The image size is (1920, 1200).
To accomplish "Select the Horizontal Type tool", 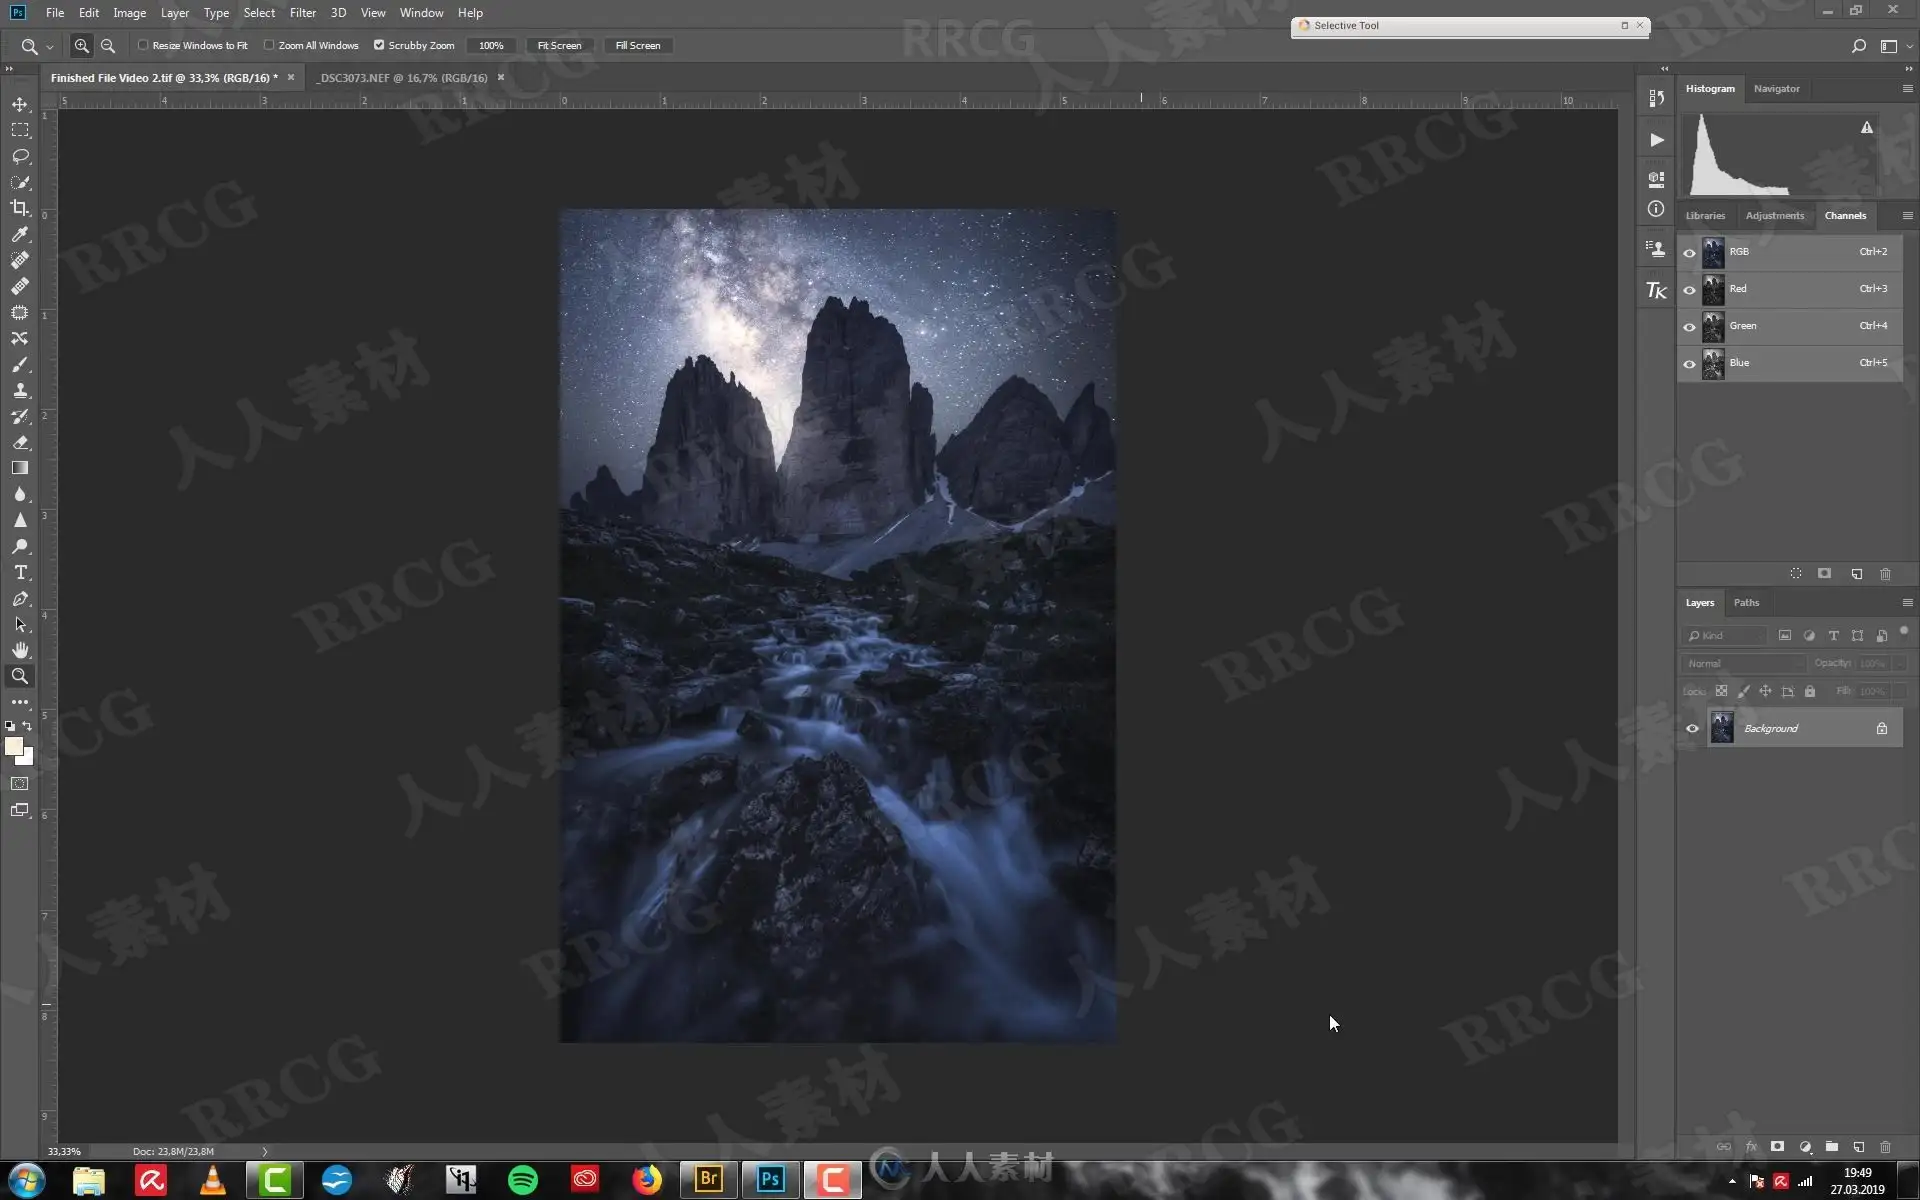I will click(20, 572).
